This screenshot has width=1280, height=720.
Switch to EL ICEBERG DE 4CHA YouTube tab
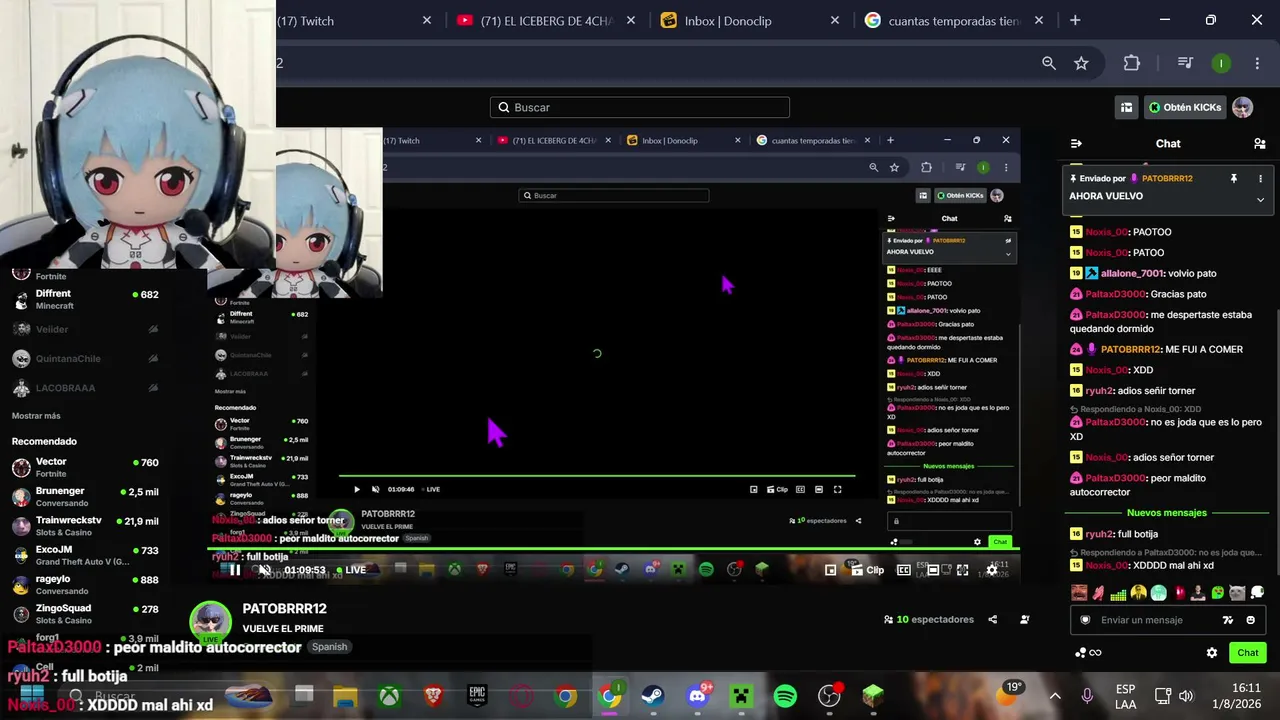[x=546, y=20]
